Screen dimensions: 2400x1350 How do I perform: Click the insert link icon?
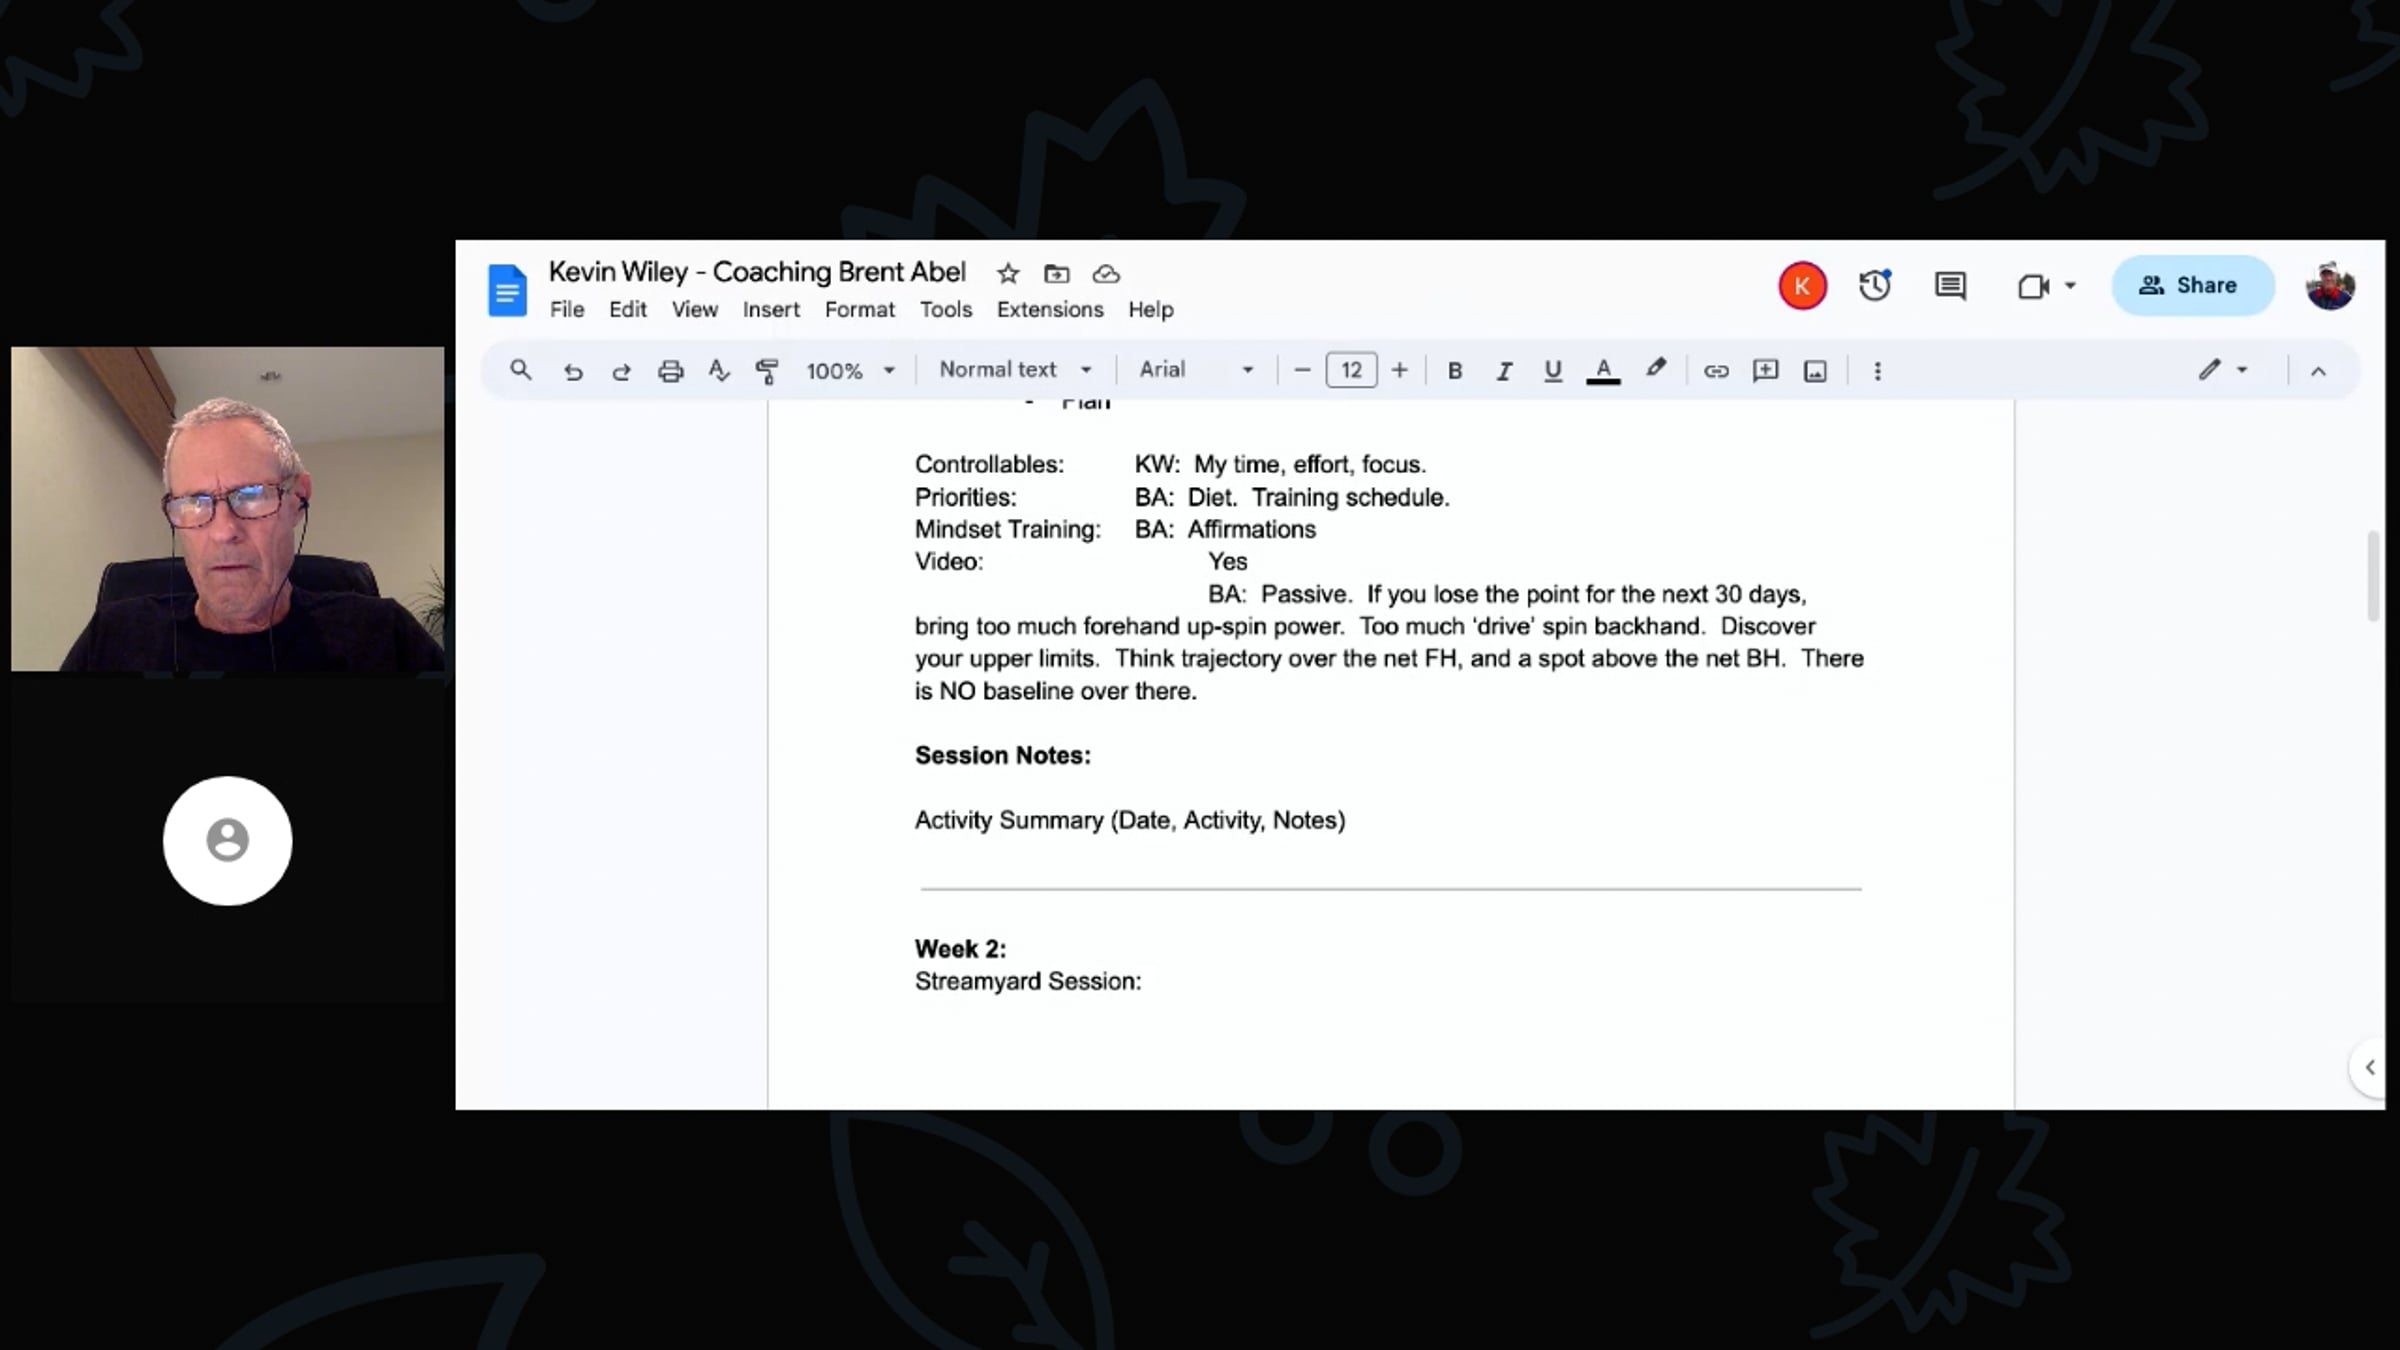pos(1716,371)
